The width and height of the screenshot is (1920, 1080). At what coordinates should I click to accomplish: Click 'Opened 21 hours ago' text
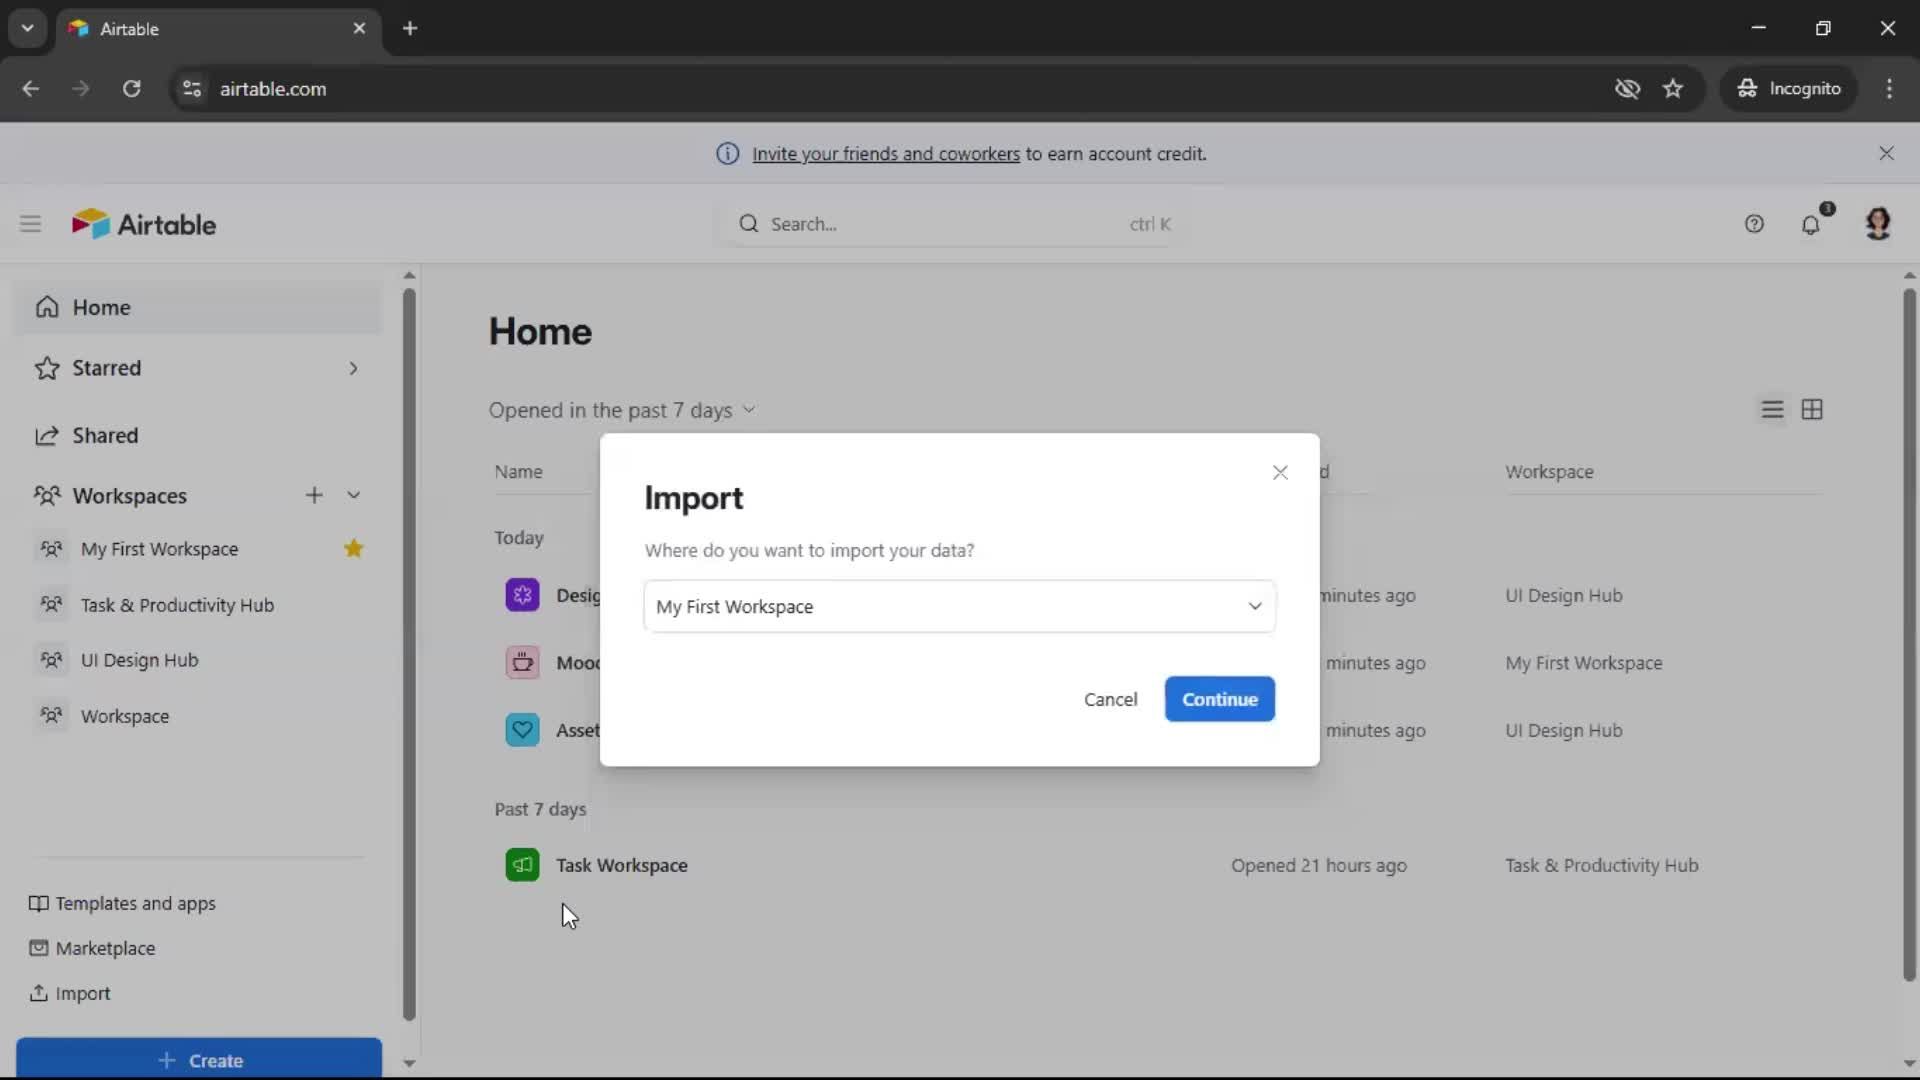[1318, 866]
